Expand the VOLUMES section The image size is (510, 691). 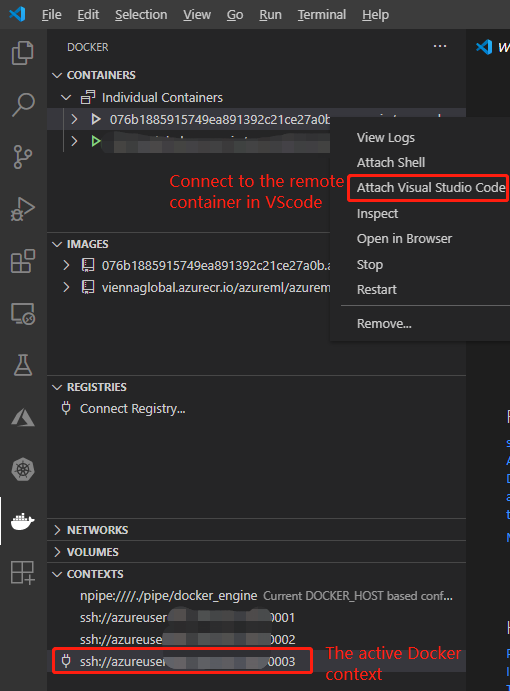coord(57,552)
